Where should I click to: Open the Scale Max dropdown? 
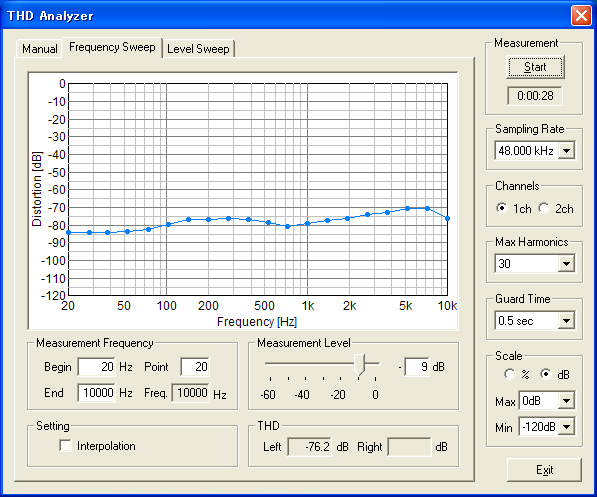(566, 401)
